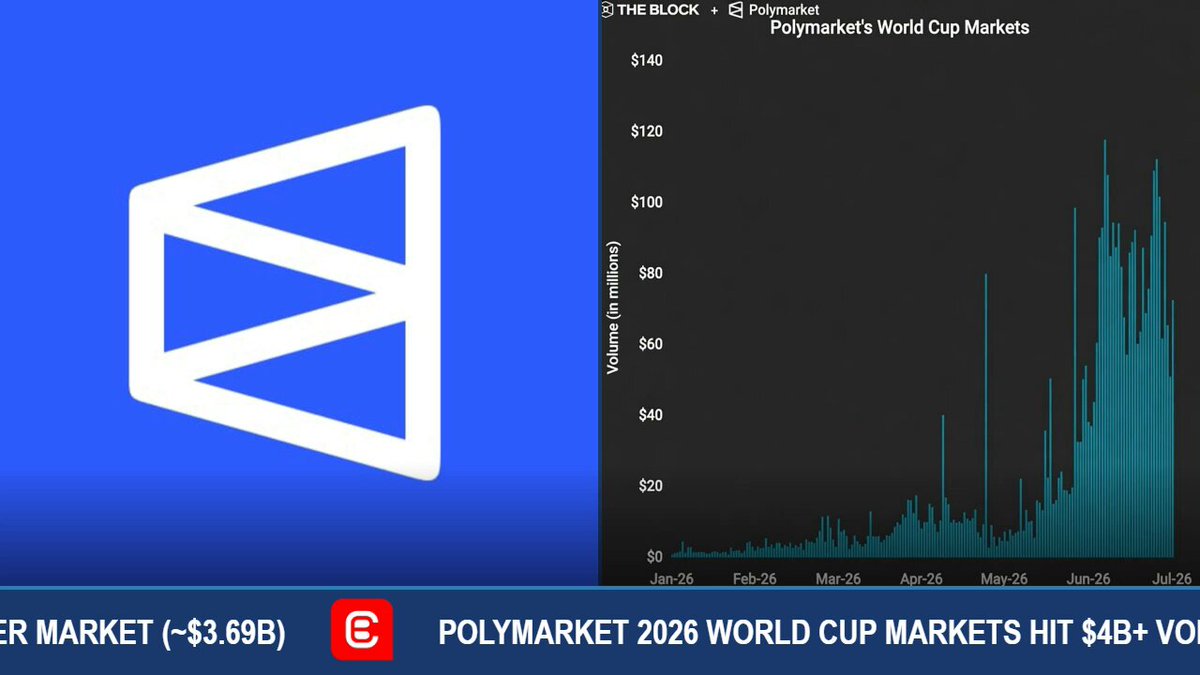Click the Jul-26 x-axis label
This screenshot has width=1200, height=675.
pos(1171,579)
